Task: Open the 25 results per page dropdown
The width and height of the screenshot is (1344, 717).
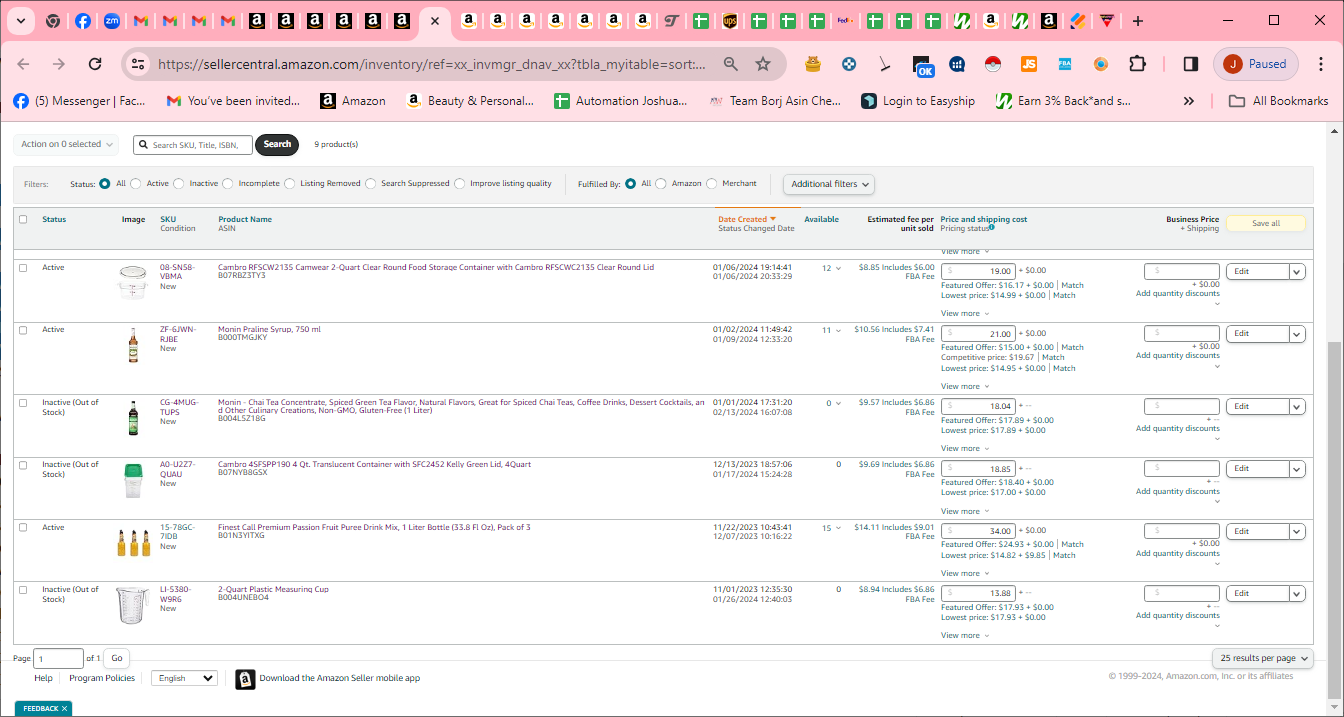Action: 1264,658
